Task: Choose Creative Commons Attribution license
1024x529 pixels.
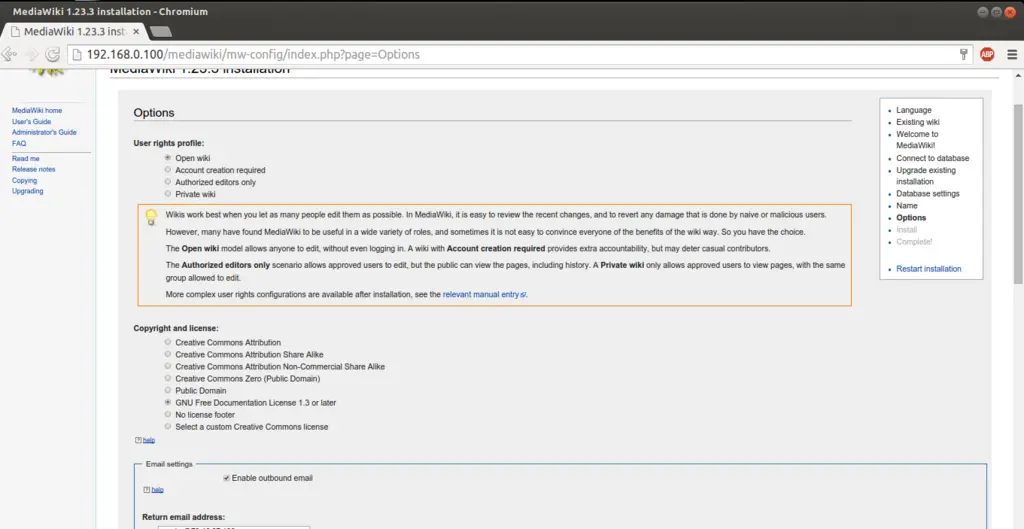Action: [168, 342]
